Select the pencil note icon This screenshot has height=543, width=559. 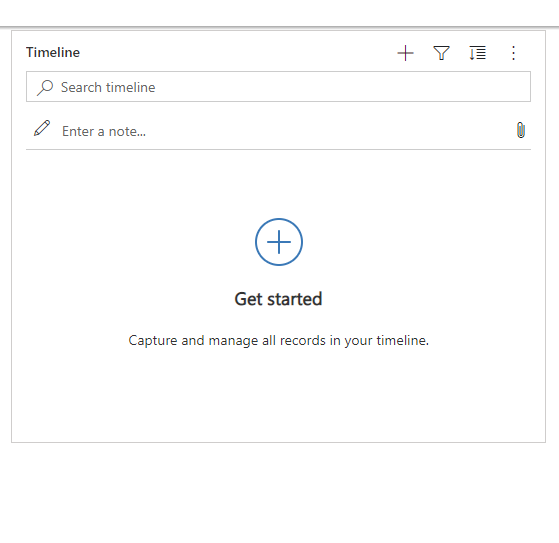click(x=42, y=128)
